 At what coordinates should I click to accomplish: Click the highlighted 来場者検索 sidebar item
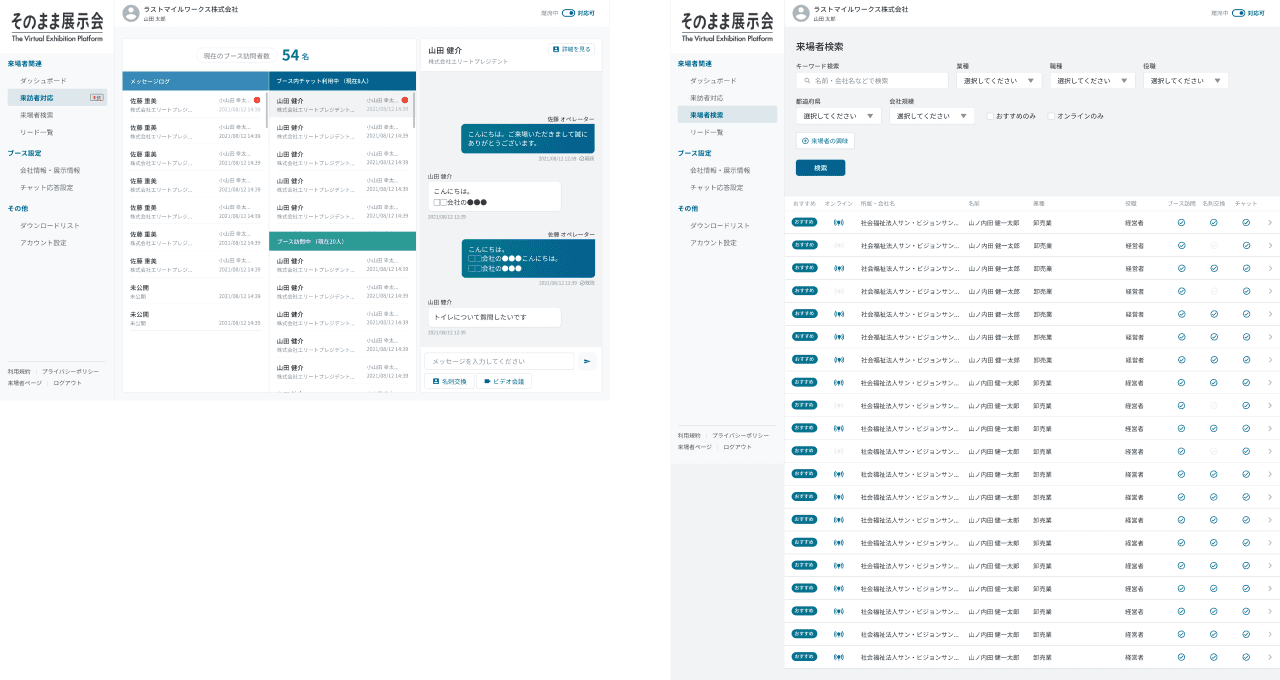726,115
